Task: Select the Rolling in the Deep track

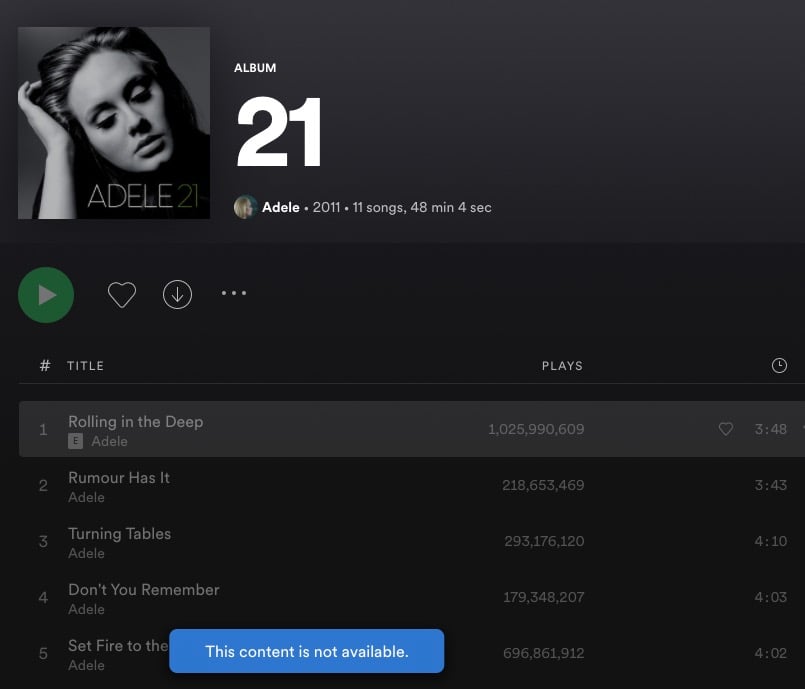Action: point(135,422)
